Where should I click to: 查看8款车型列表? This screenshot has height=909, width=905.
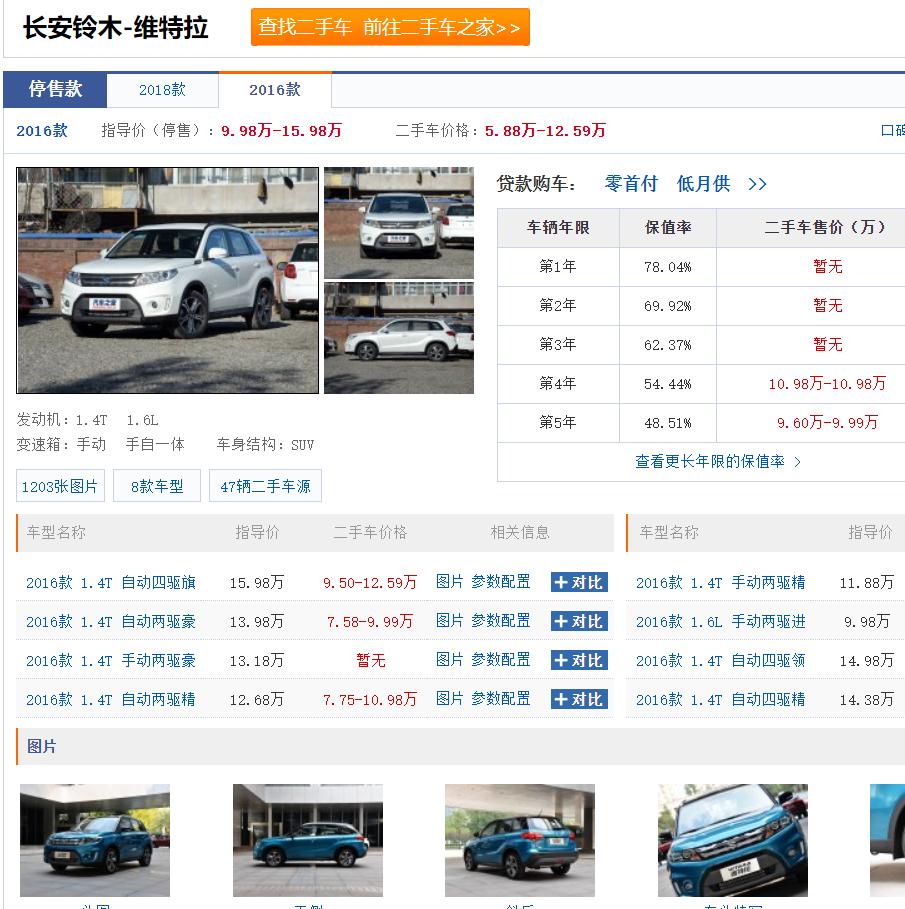pyautogui.click(x=156, y=486)
